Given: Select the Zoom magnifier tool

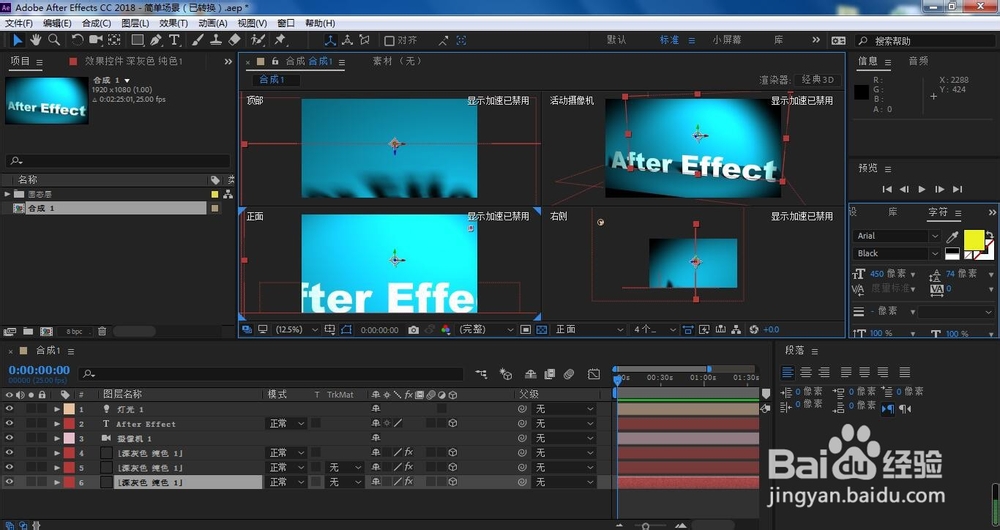Looking at the screenshot, I should point(54,40).
